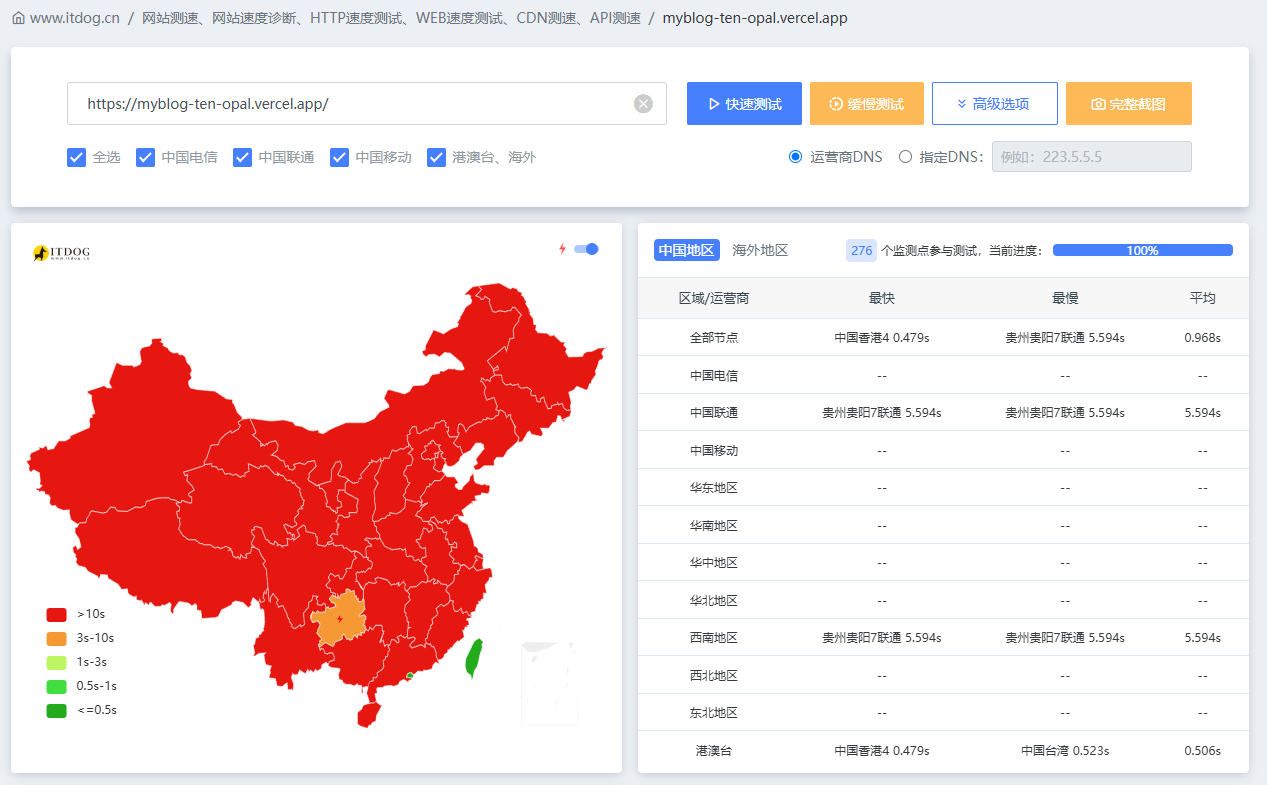Toggle the 中国联通 checkbox
The width and height of the screenshot is (1267, 785).
(x=242, y=157)
